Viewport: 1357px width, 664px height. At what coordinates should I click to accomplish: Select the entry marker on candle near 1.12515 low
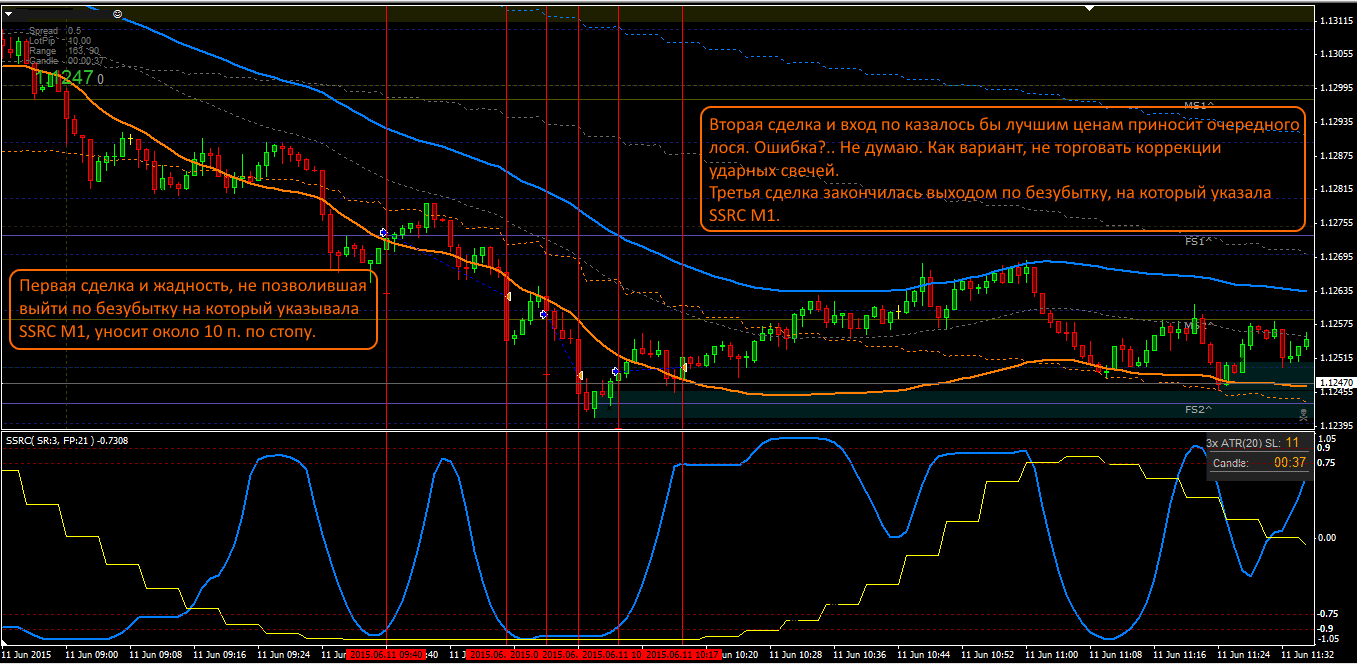[x=615, y=371]
